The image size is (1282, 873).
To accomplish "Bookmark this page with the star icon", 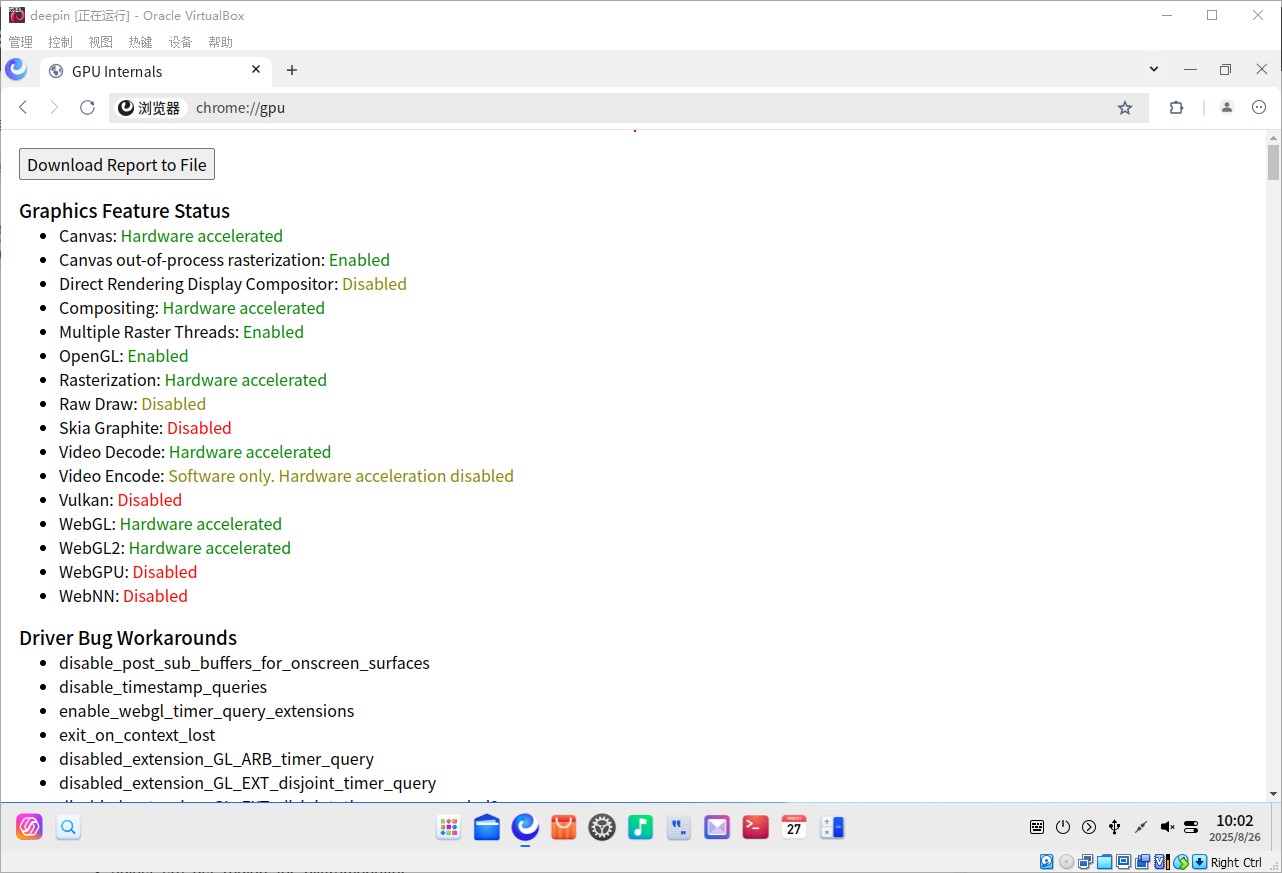I will pos(1125,107).
